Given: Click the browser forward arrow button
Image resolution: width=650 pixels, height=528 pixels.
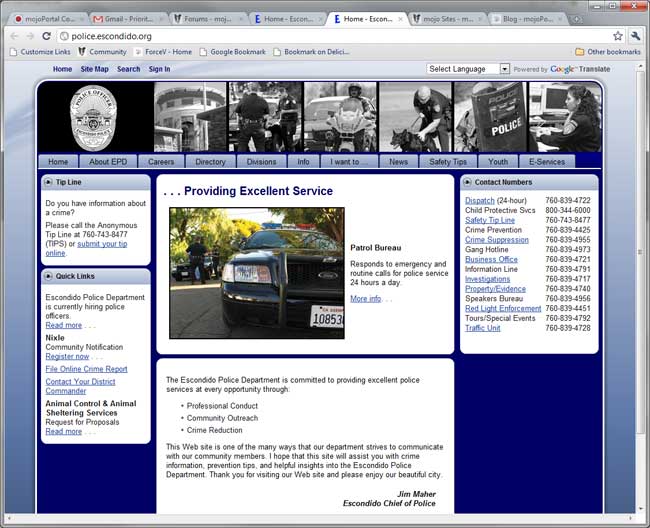Looking at the screenshot, I should [34, 36].
